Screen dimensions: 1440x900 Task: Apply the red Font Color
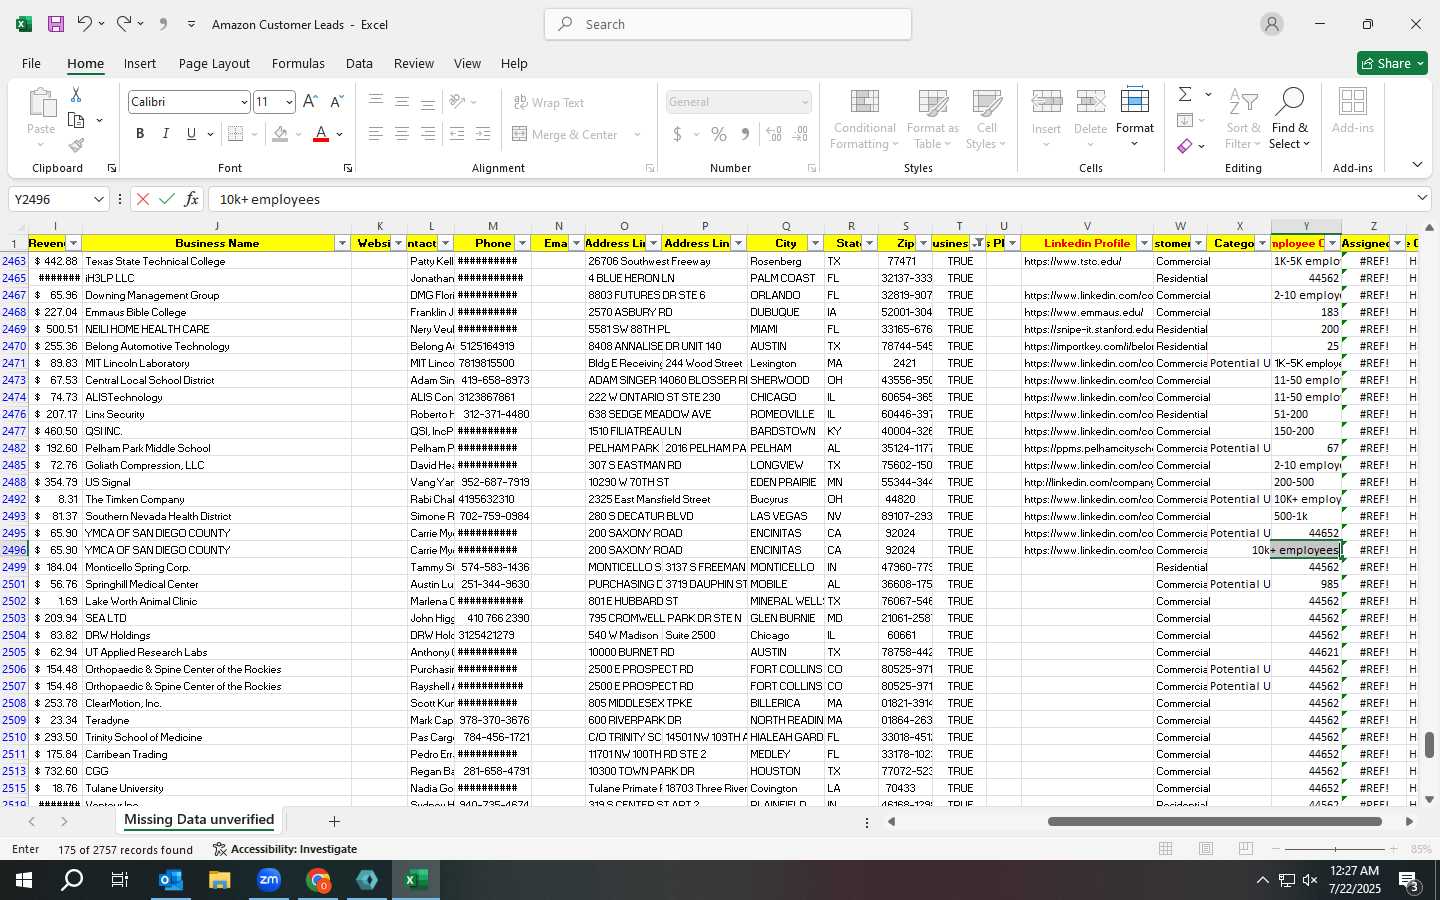[321, 134]
